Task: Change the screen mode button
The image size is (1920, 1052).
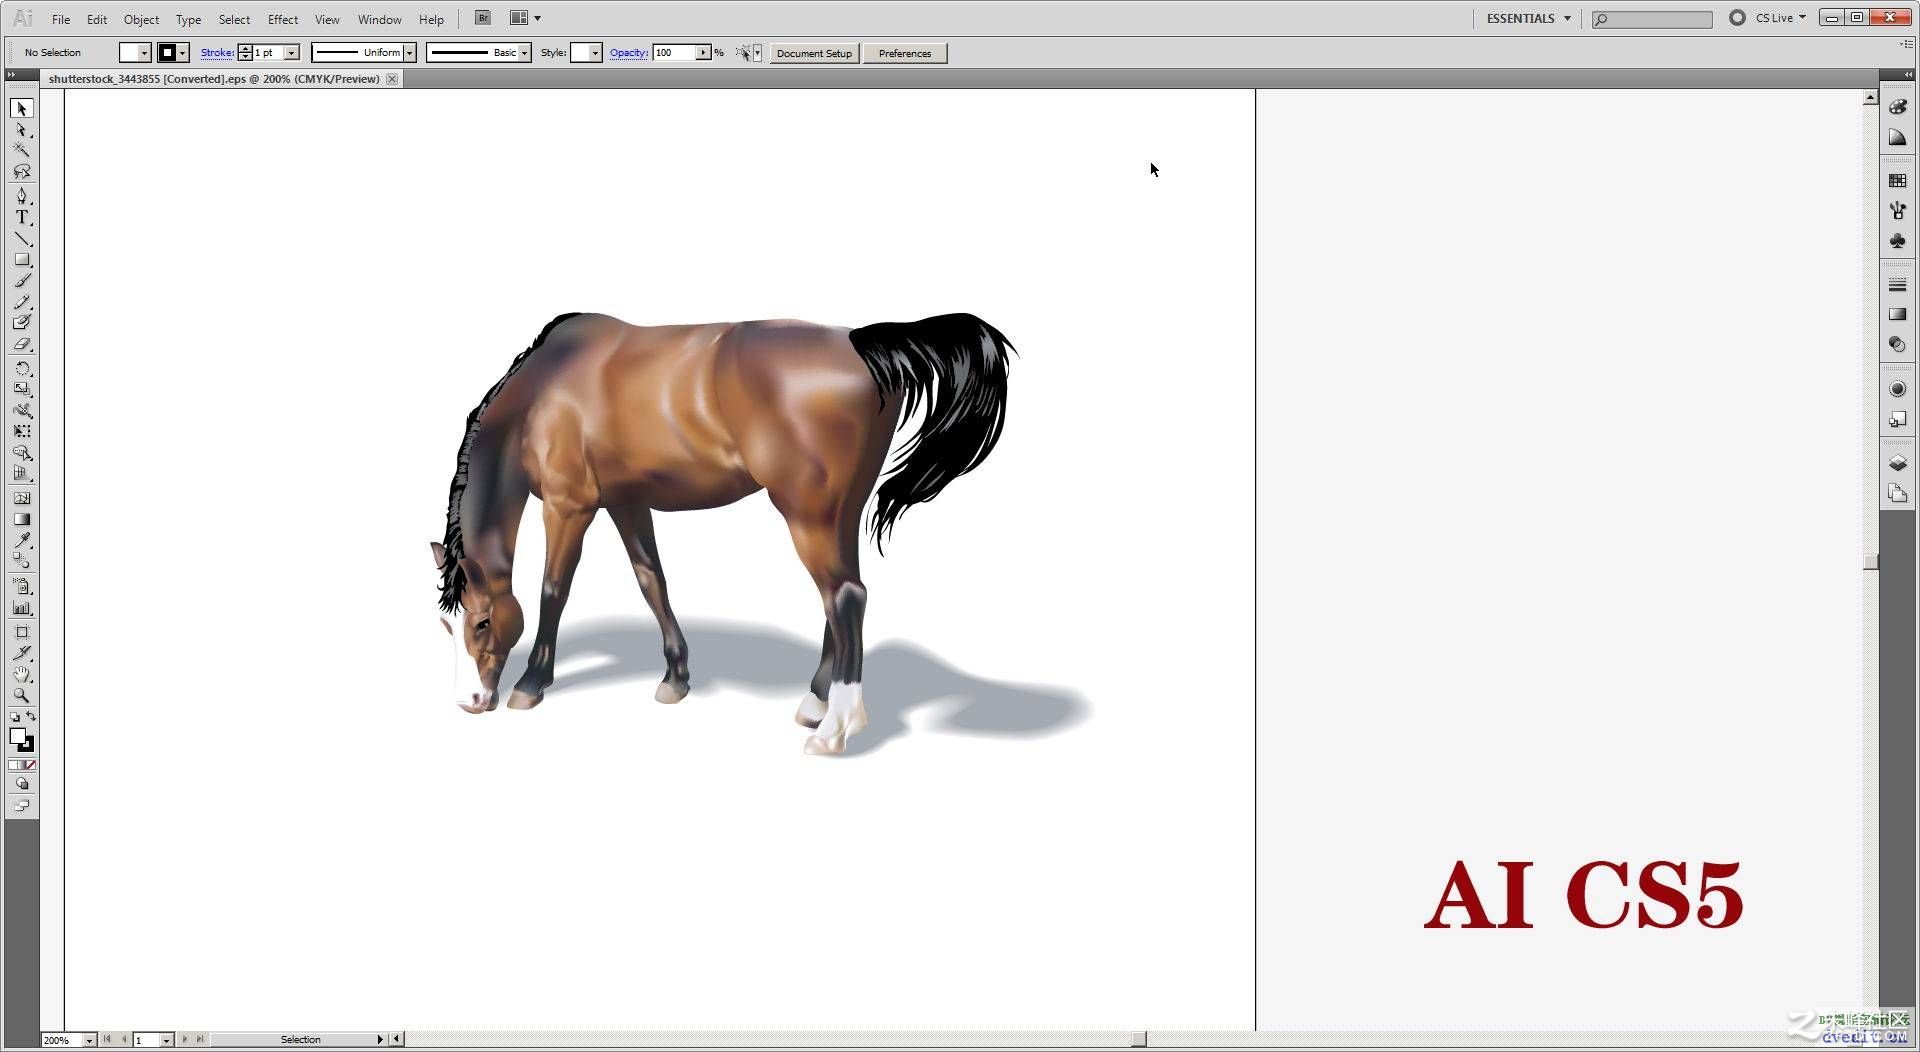Action: tap(22, 806)
